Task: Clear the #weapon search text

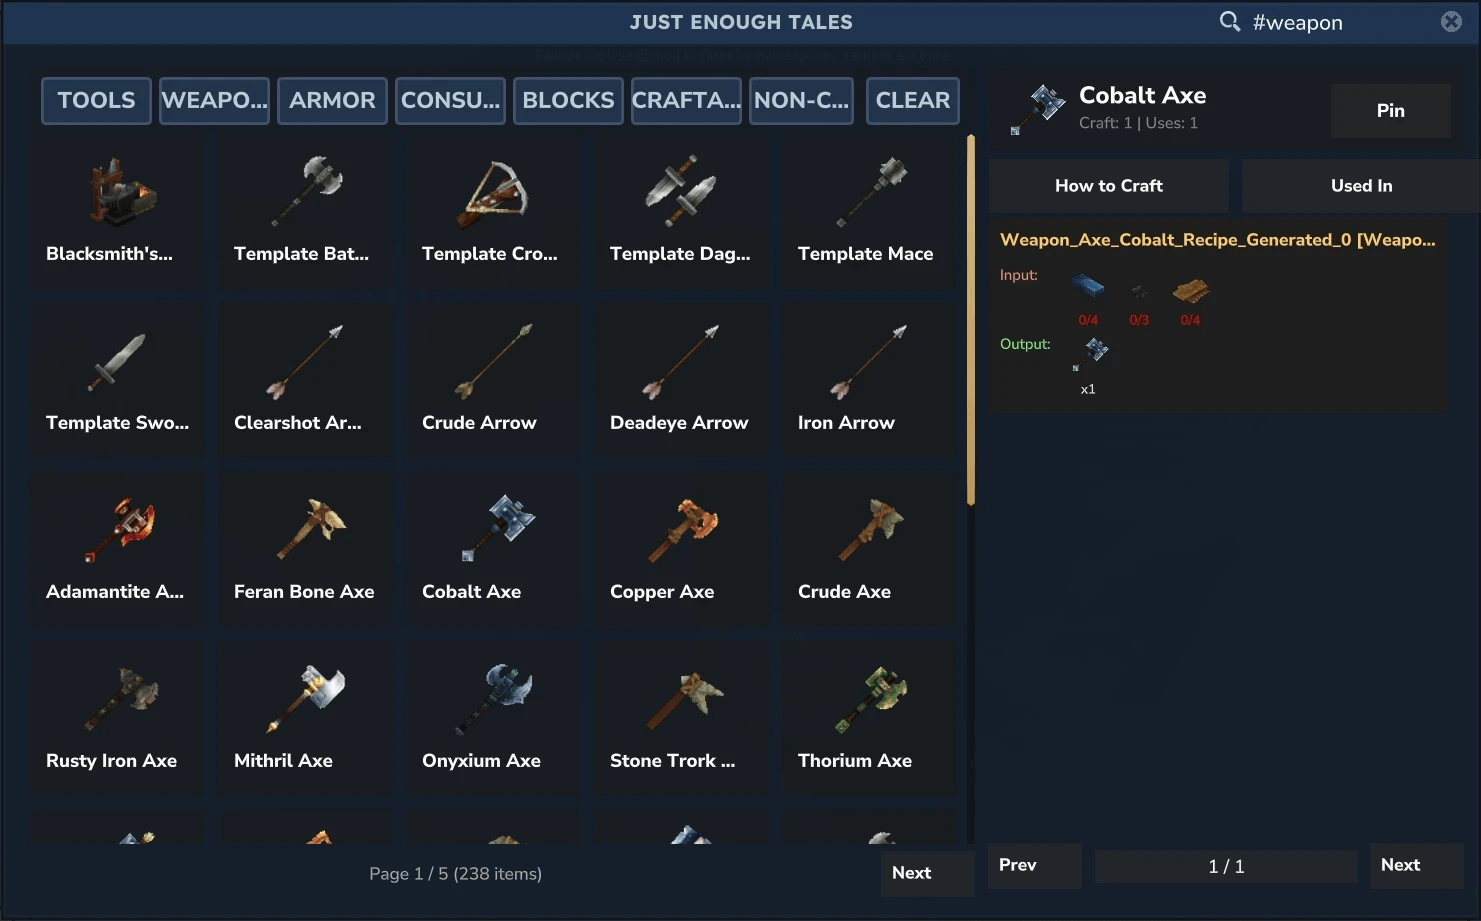Action: coord(1451,22)
